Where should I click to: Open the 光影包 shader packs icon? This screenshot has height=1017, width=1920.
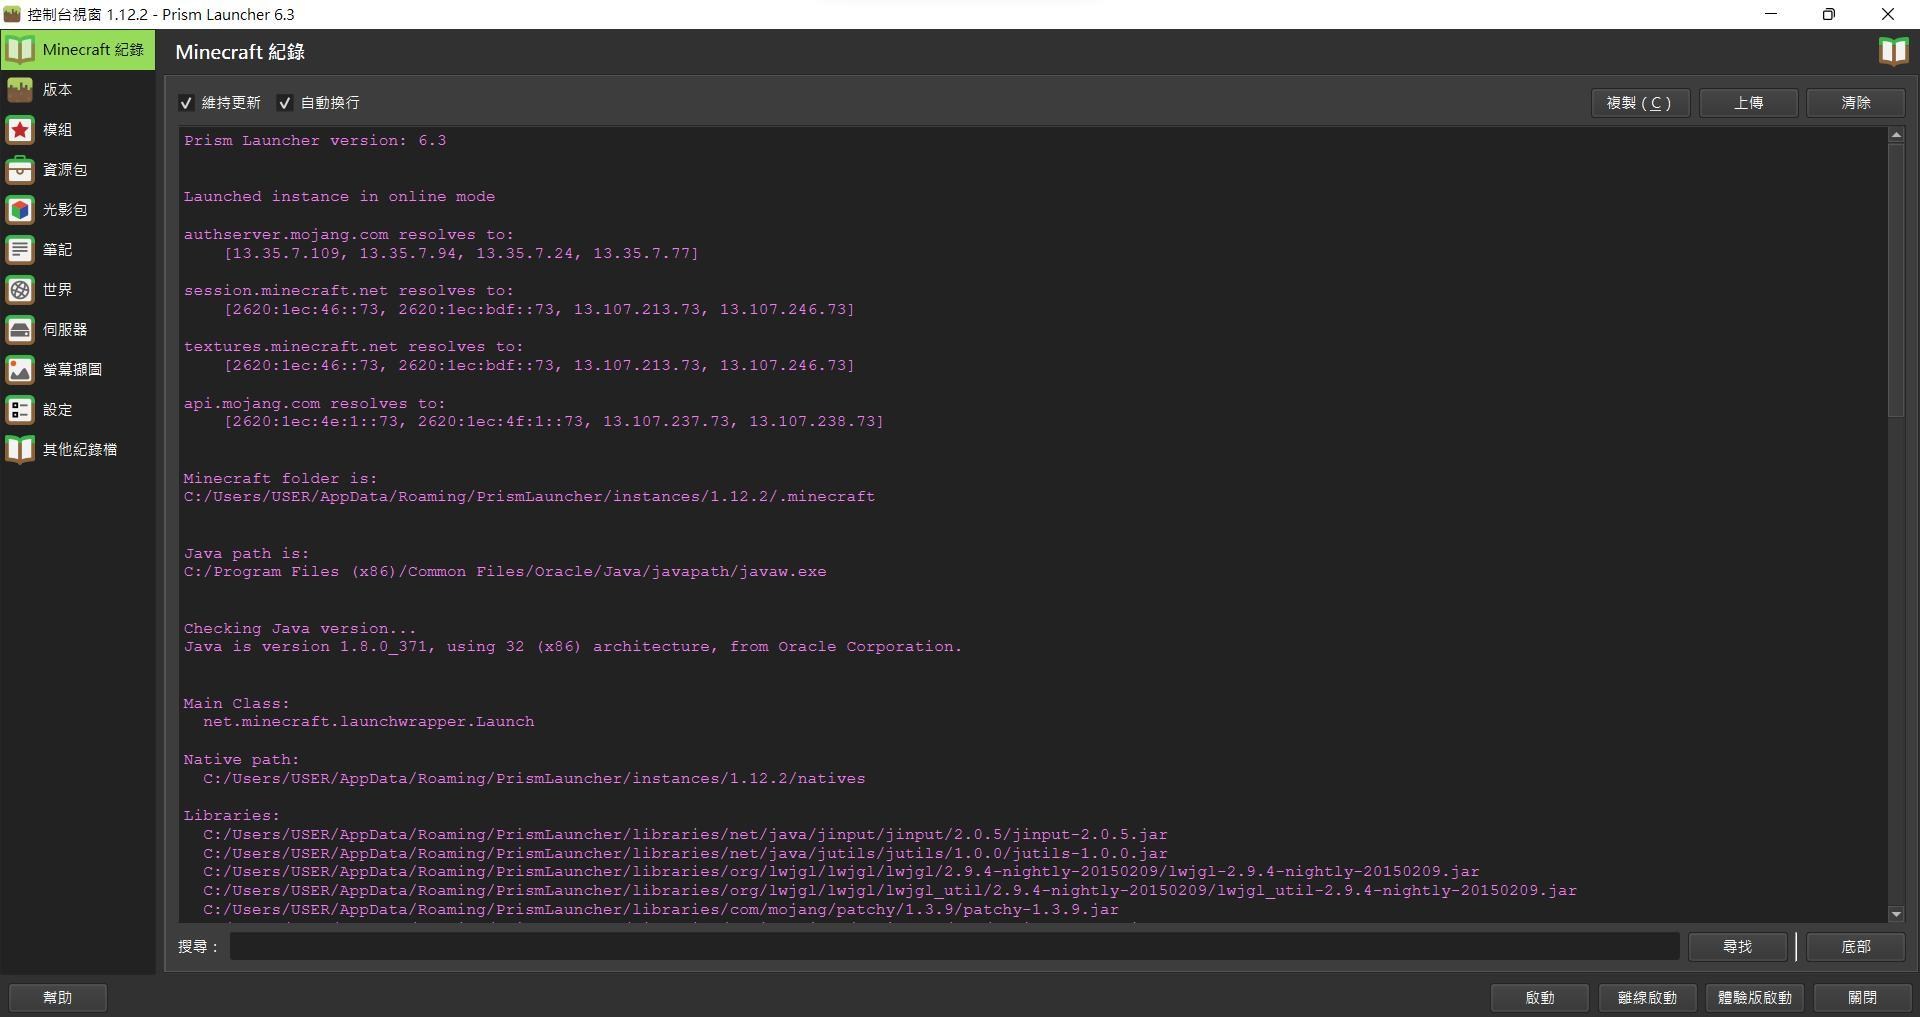pyautogui.click(x=20, y=210)
